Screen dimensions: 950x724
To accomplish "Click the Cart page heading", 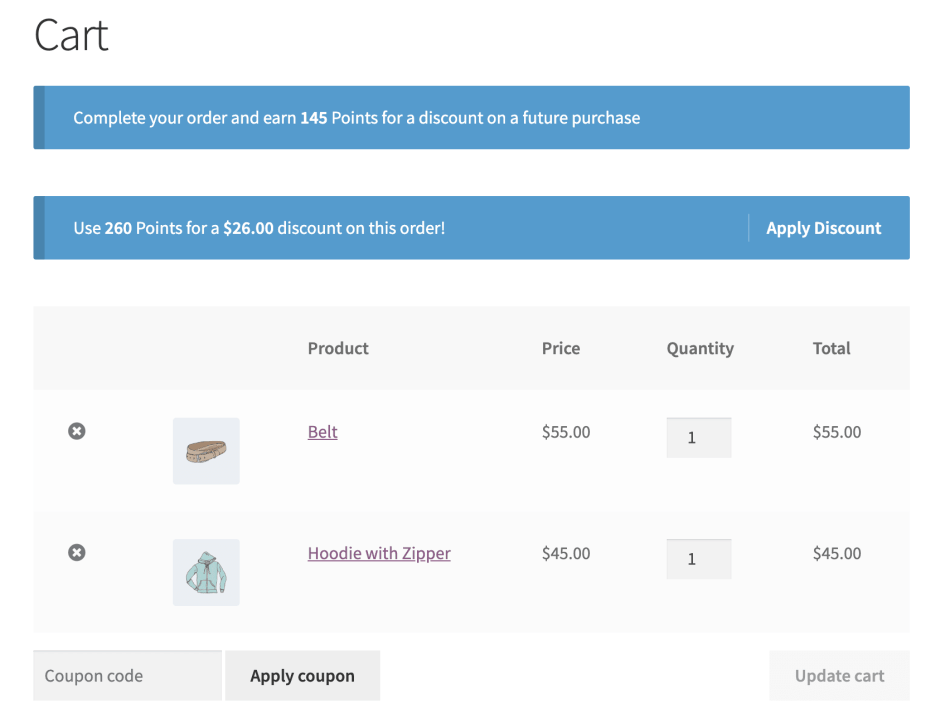I will tap(71, 36).
